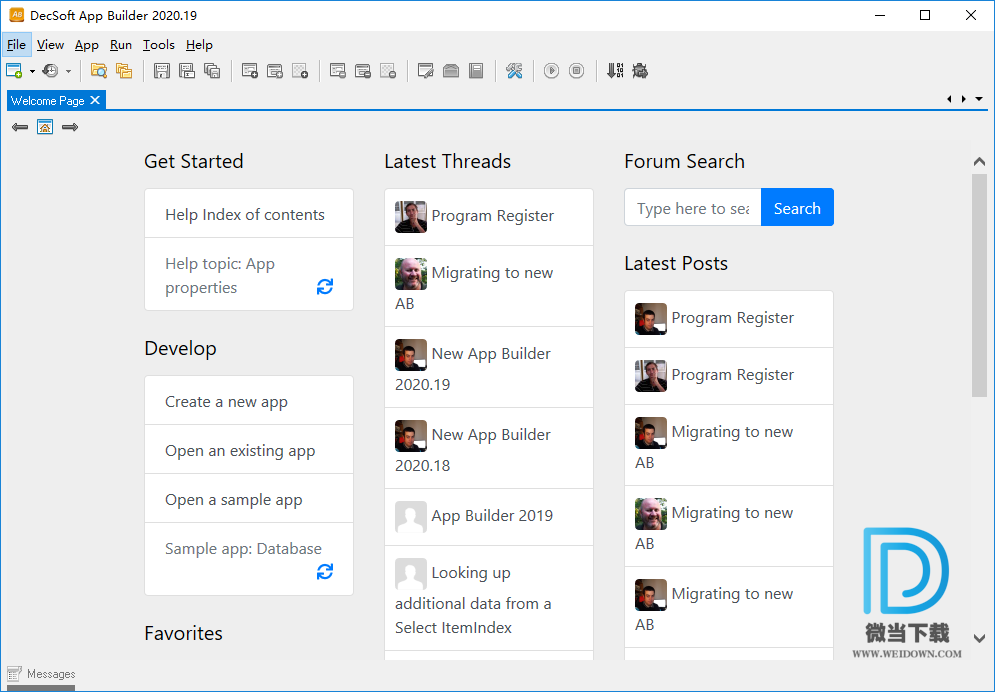
Task: Click the Remove frame checkered-minus icon
Action: [x=388, y=70]
